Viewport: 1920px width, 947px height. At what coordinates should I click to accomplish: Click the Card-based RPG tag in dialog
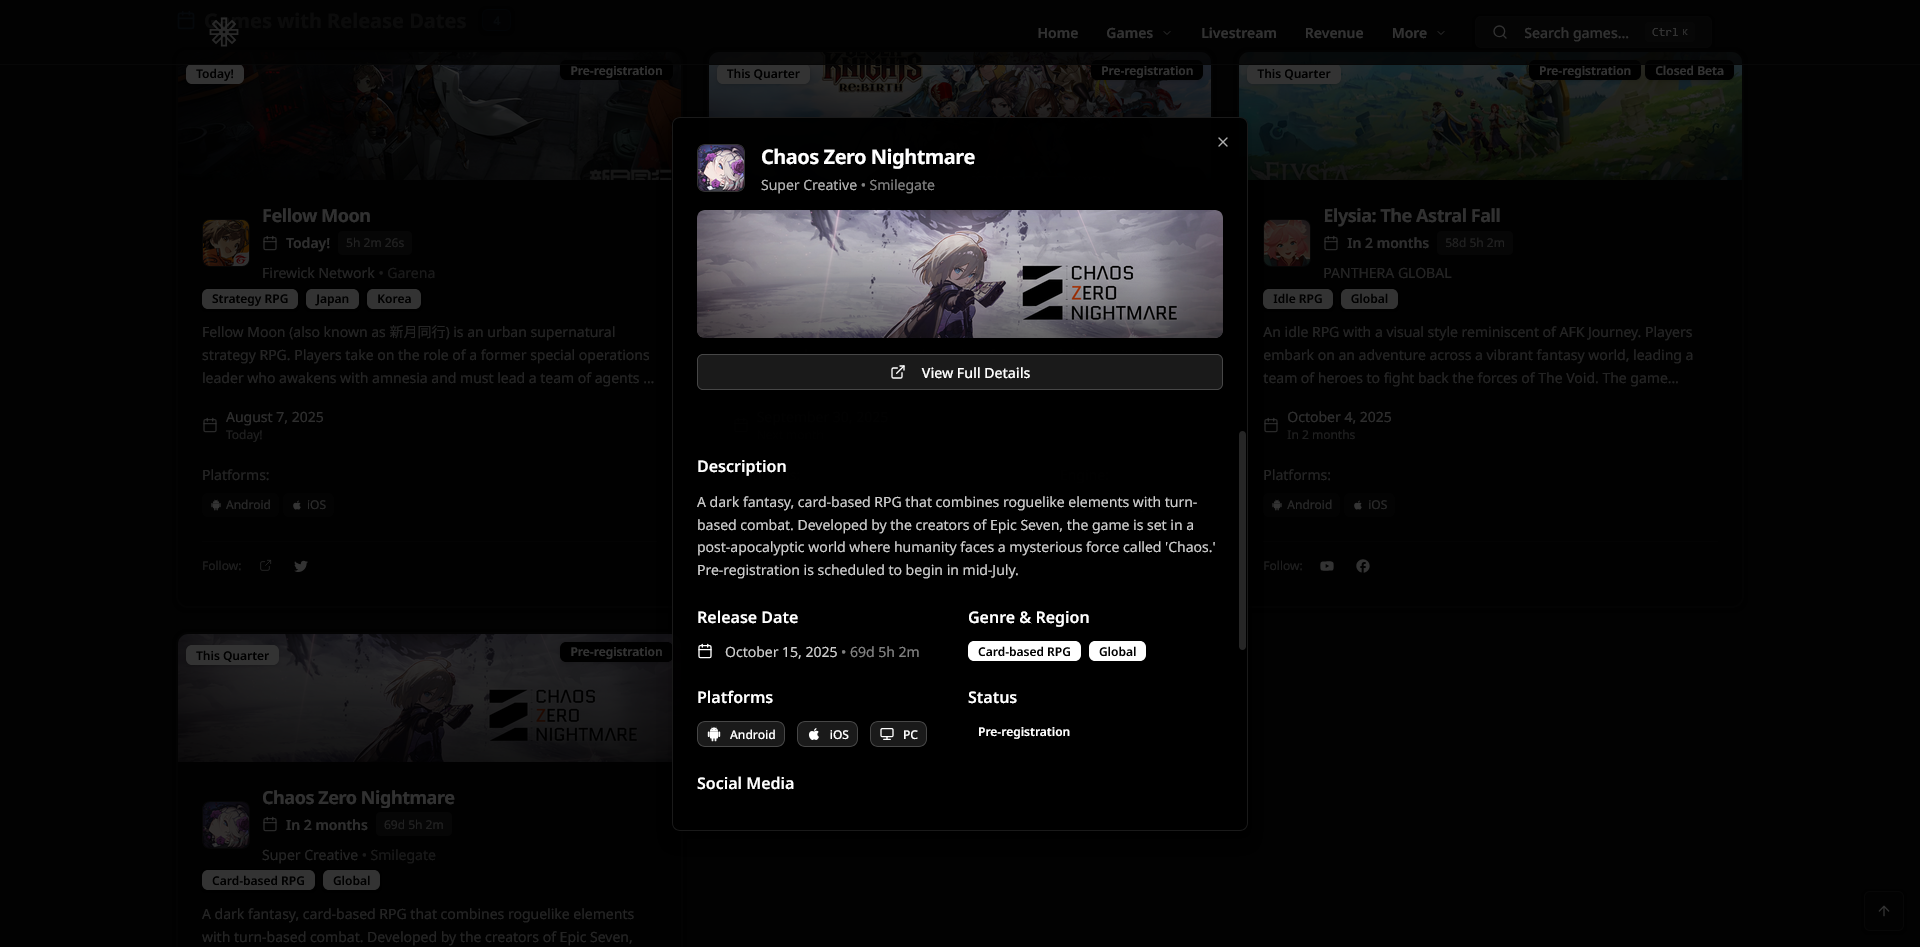[1024, 651]
